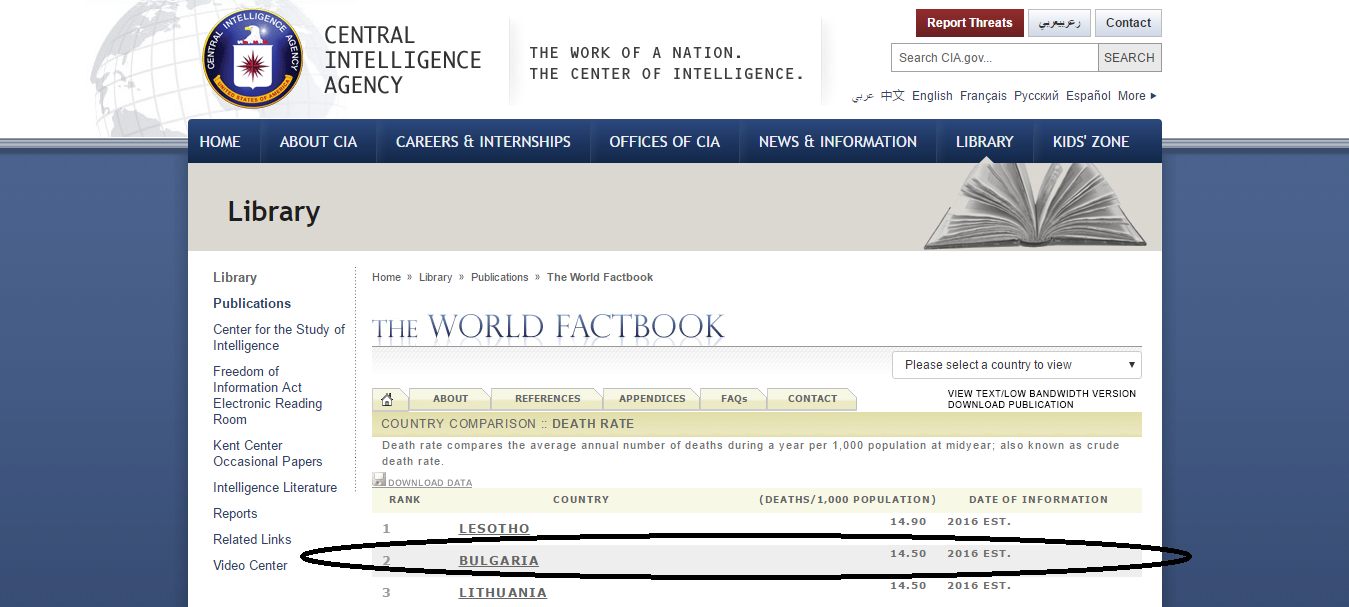Open Intelligence Literature sidebar link

coord(275,488)
